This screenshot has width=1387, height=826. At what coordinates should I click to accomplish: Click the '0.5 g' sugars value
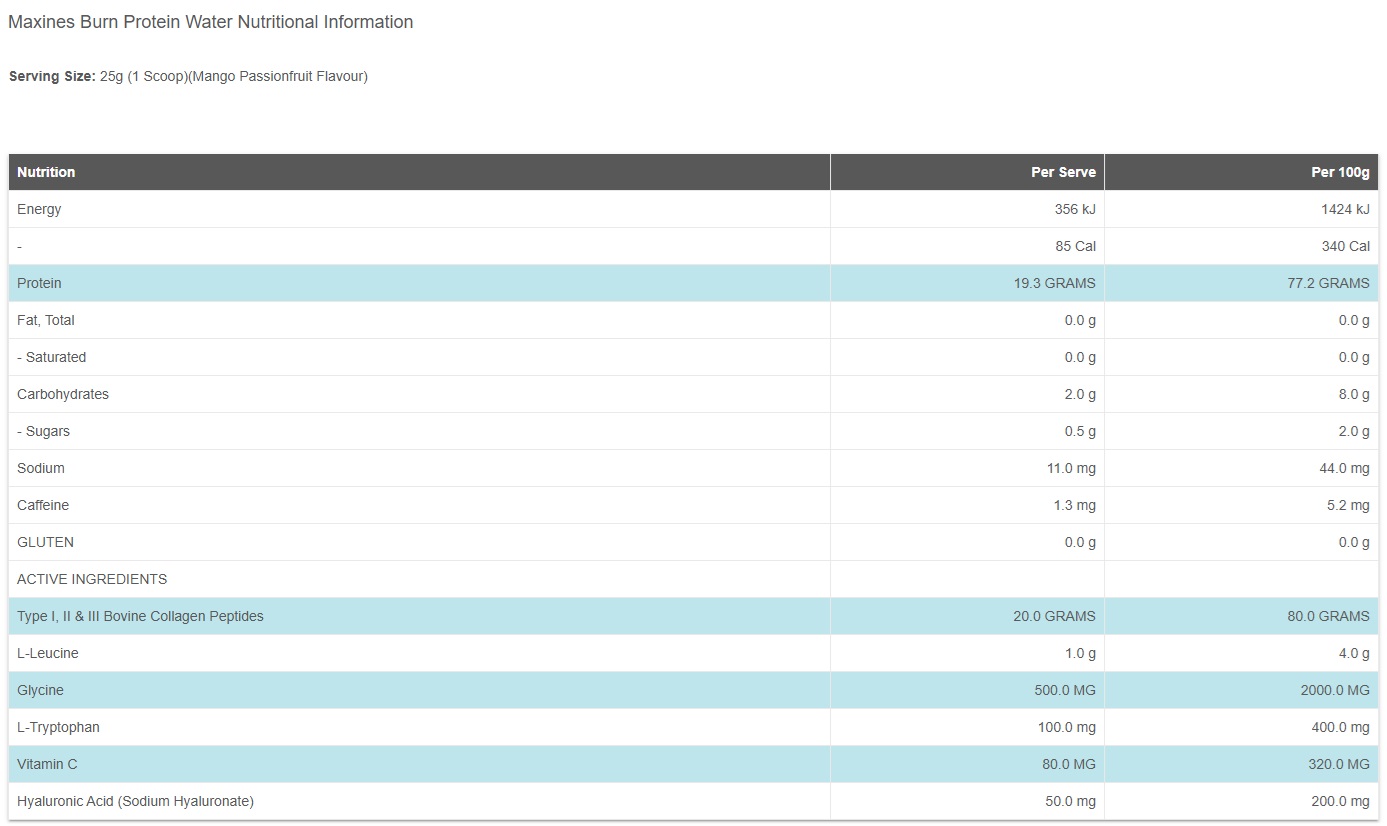[x=1080, y=431]
